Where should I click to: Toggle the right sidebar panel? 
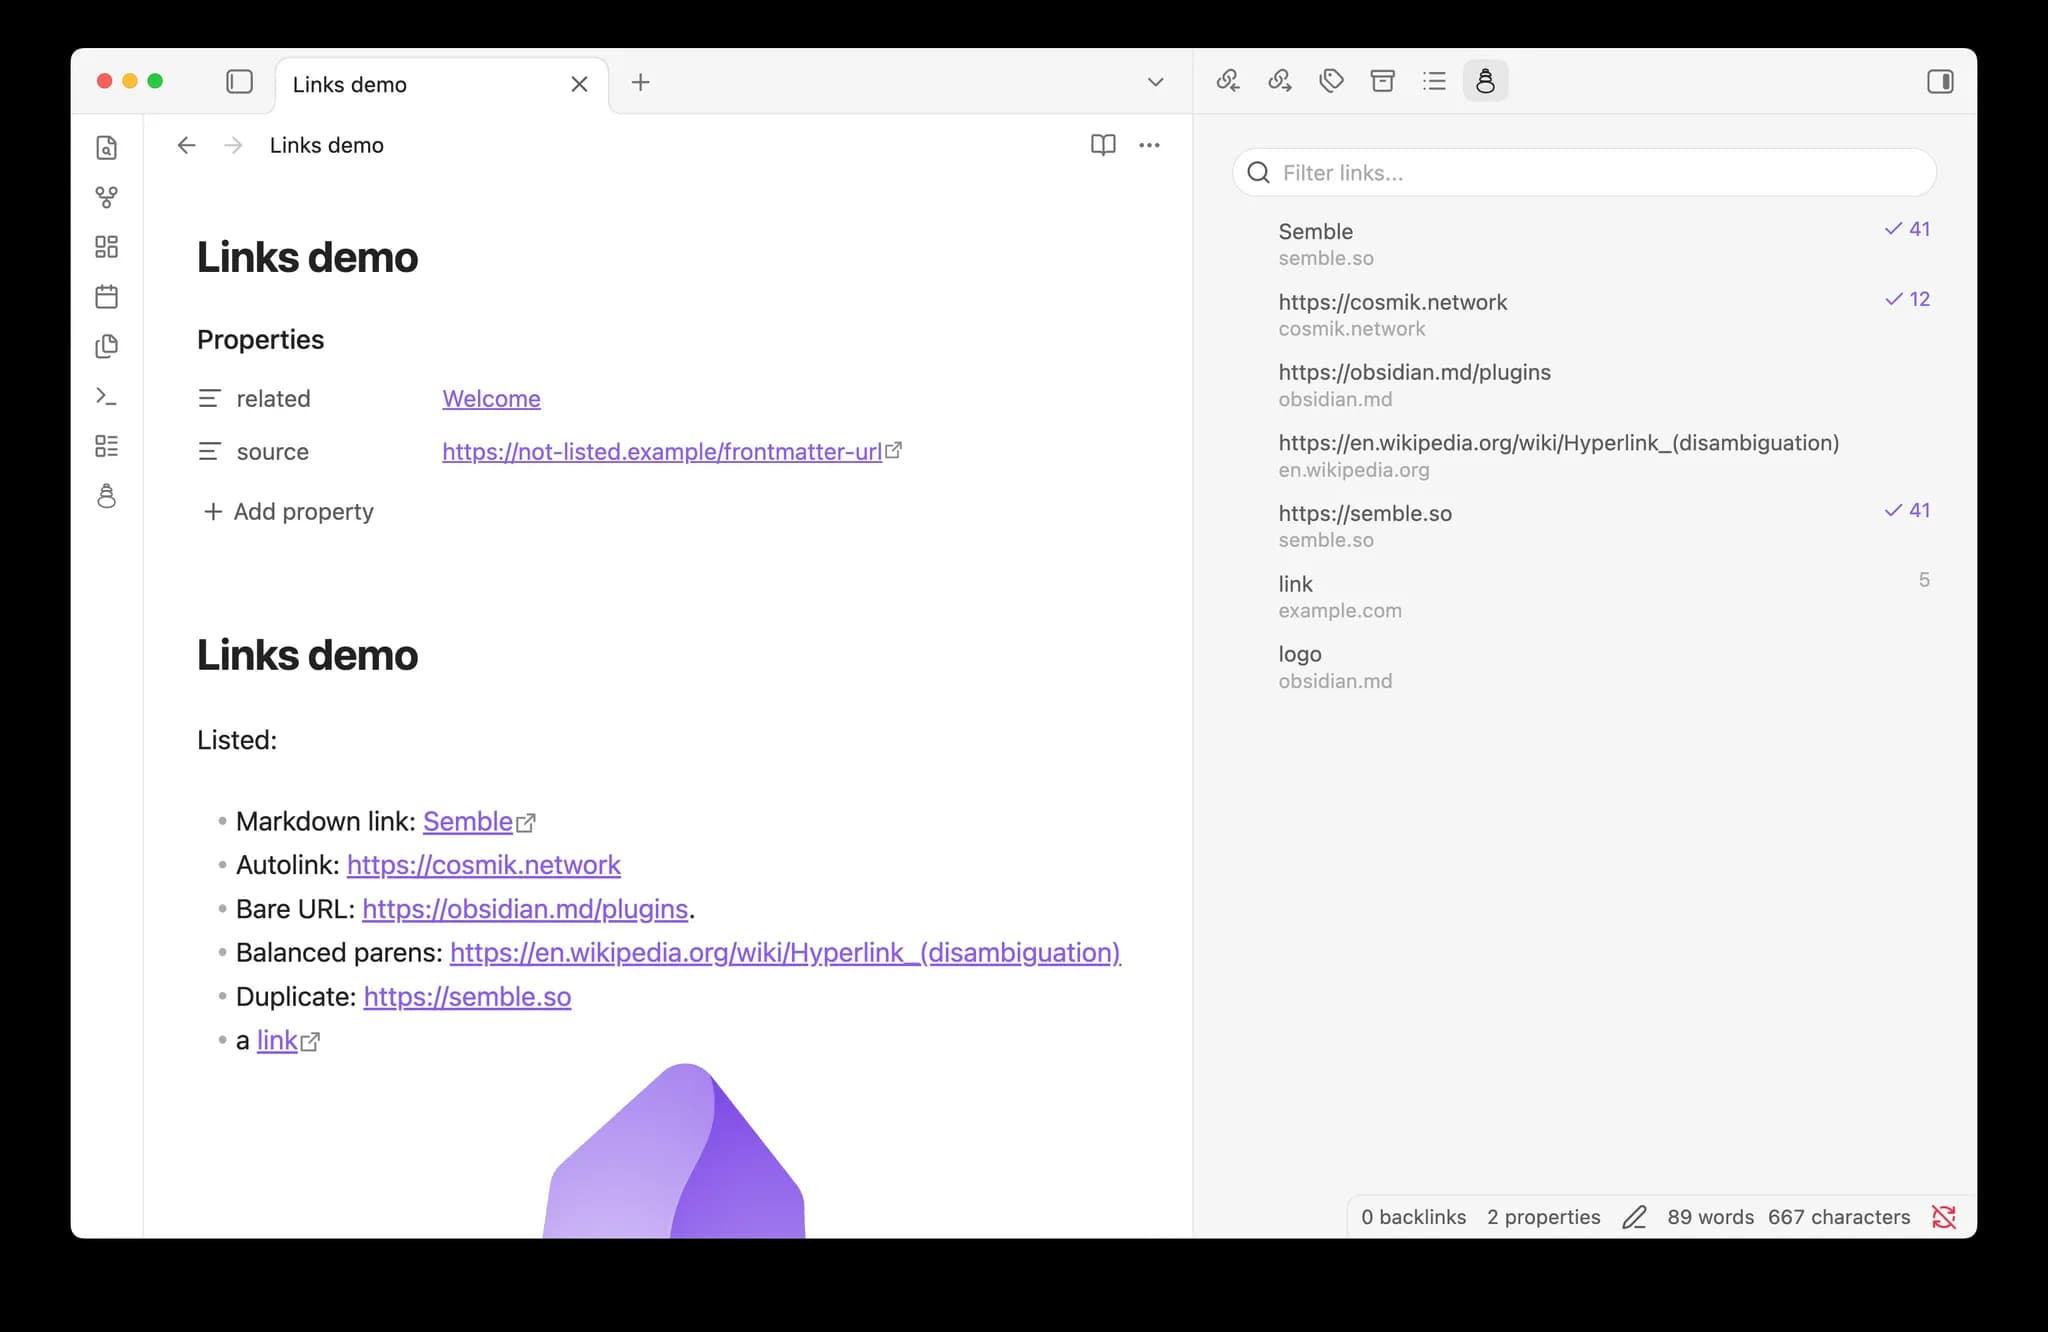[x=1940, y=82]
